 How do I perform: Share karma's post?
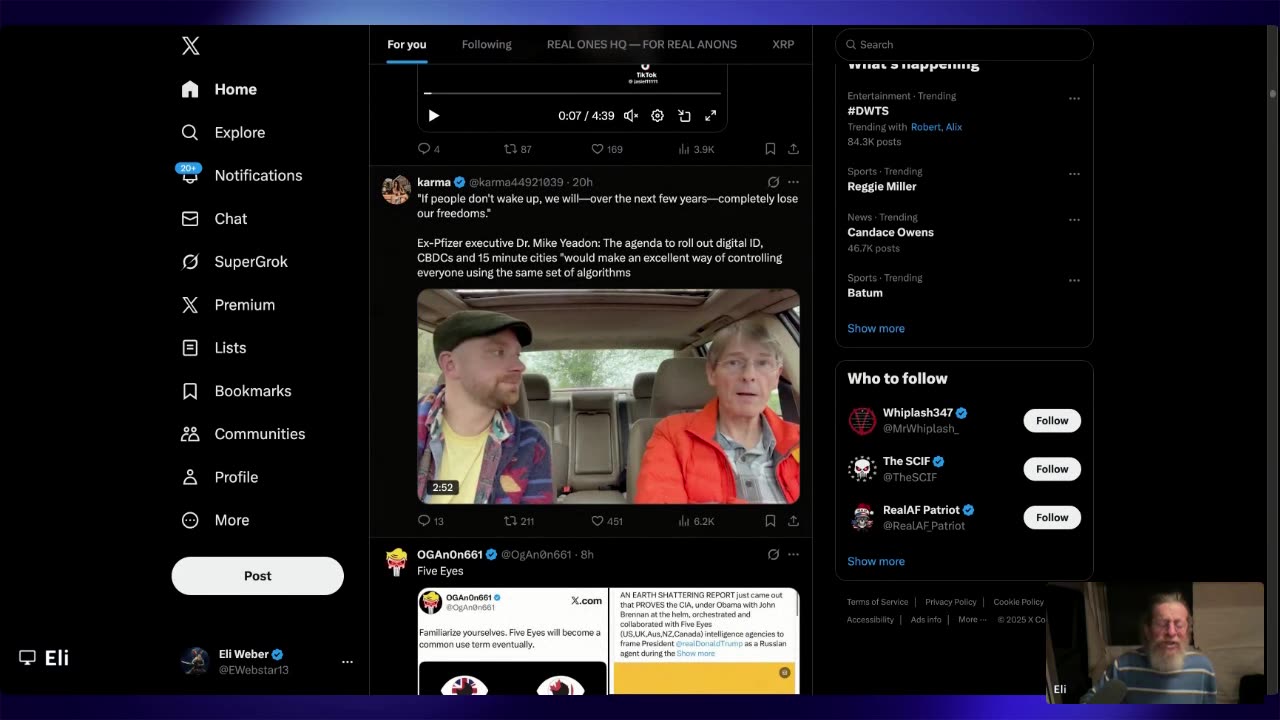793,521
